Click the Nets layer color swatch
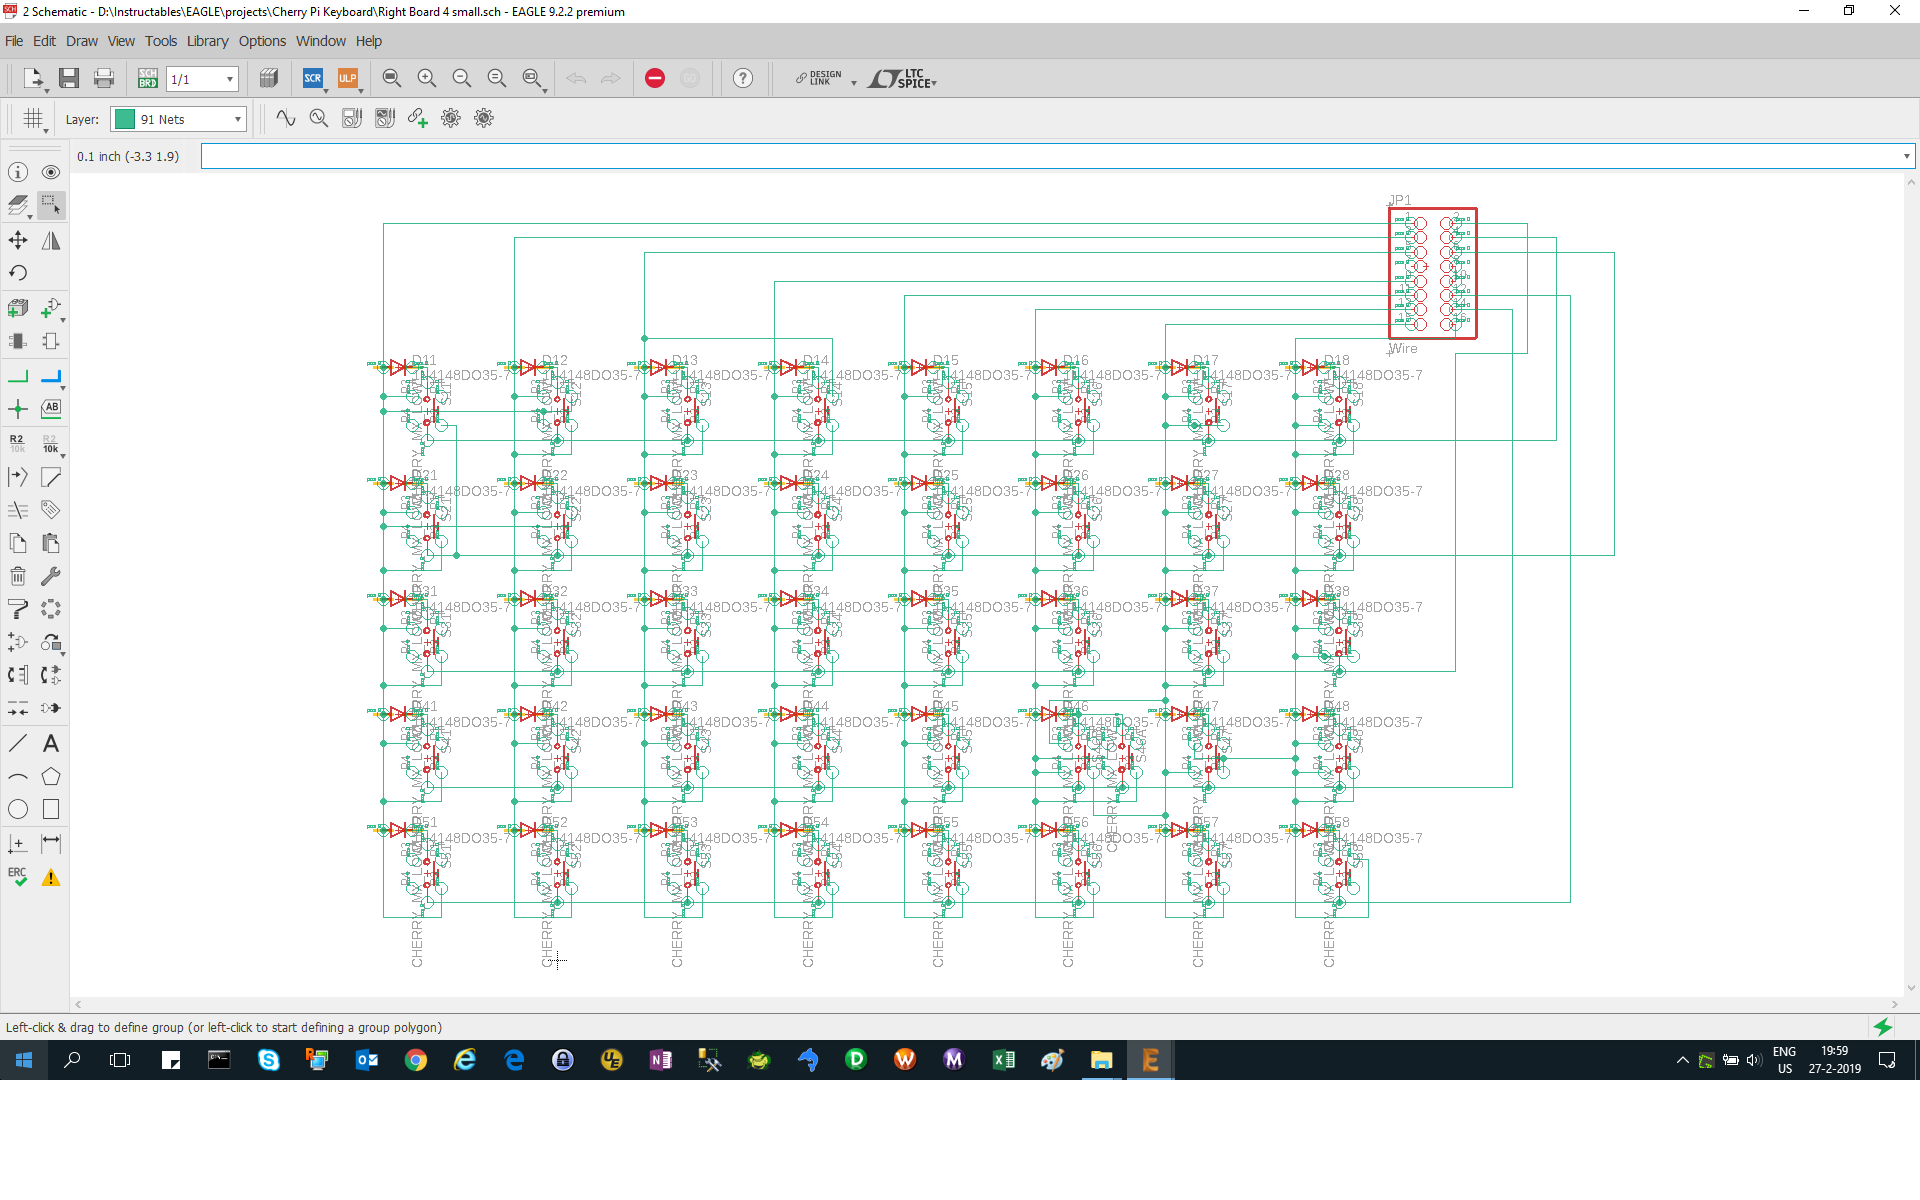The height and width of the screenshot is (1200, 1920). pyautogui.click(x=125, y=119)
